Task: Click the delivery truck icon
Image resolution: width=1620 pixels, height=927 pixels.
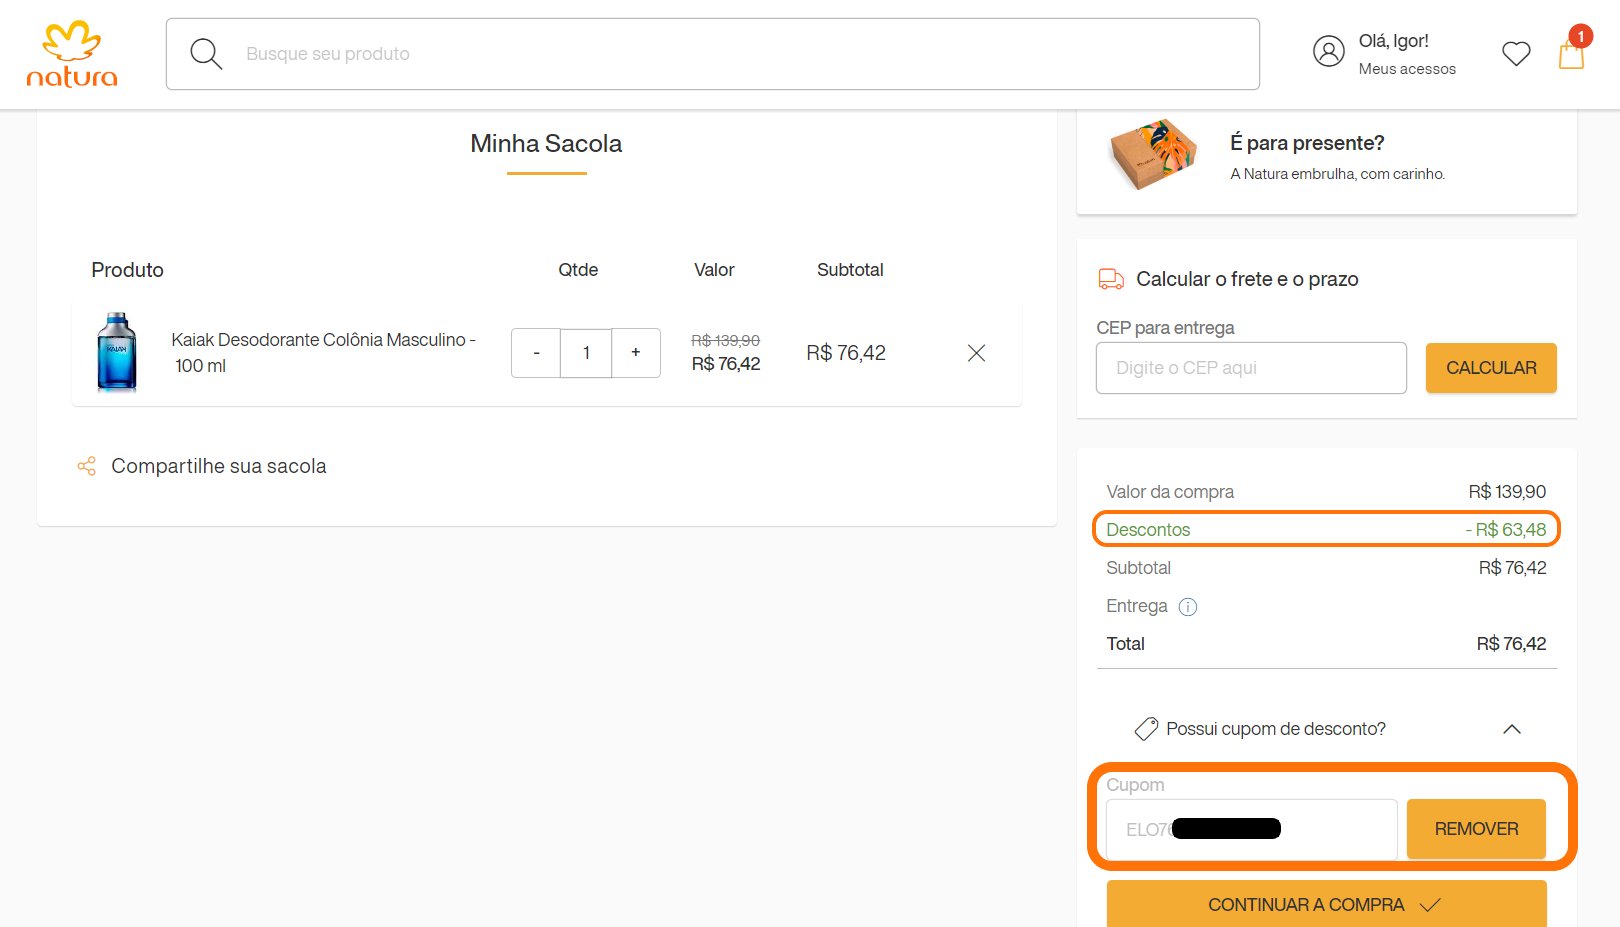Action: pos(1111,279)
